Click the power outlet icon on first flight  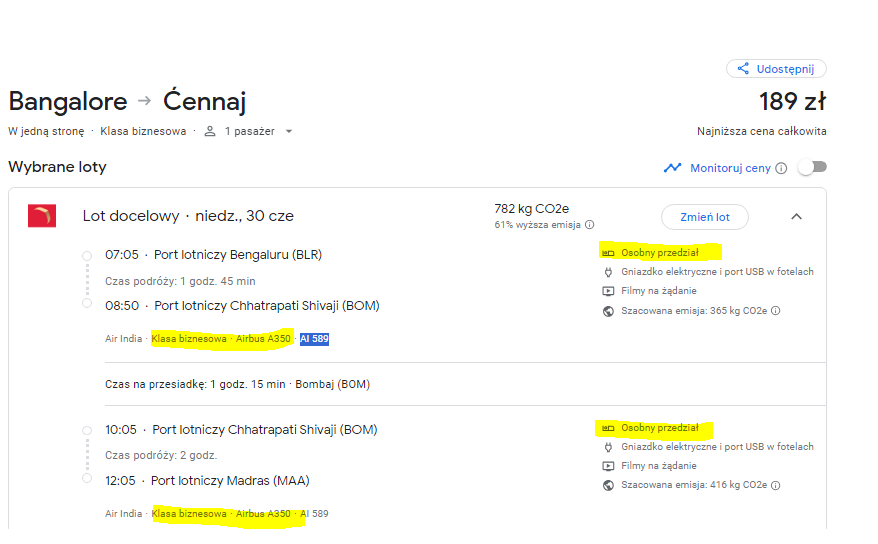[608, 272]
